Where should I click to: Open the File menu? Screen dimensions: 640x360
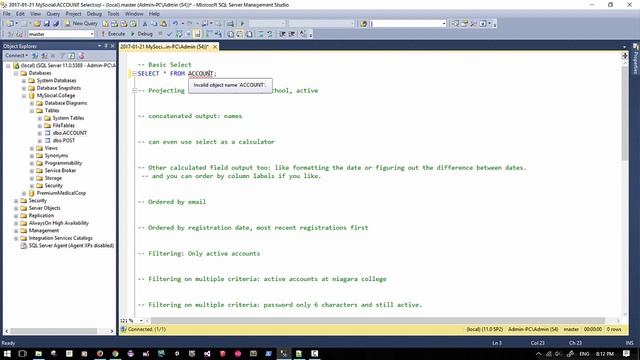coord(7,14)
